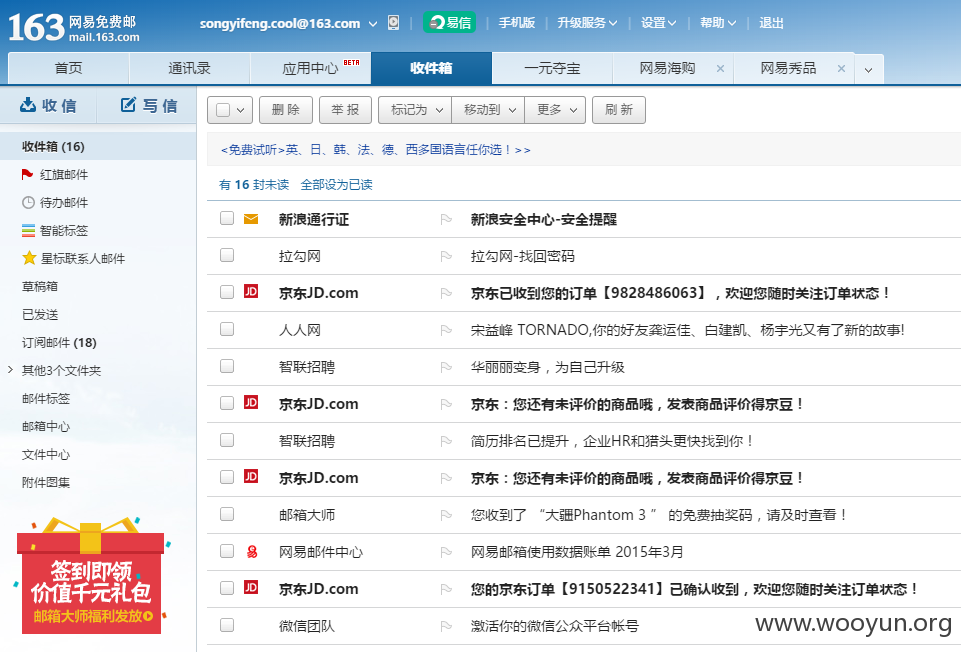Open email 京东已收到您的订单【9828486063】
This screenshot has height=652, width=961.
click(x=680, y=293)
